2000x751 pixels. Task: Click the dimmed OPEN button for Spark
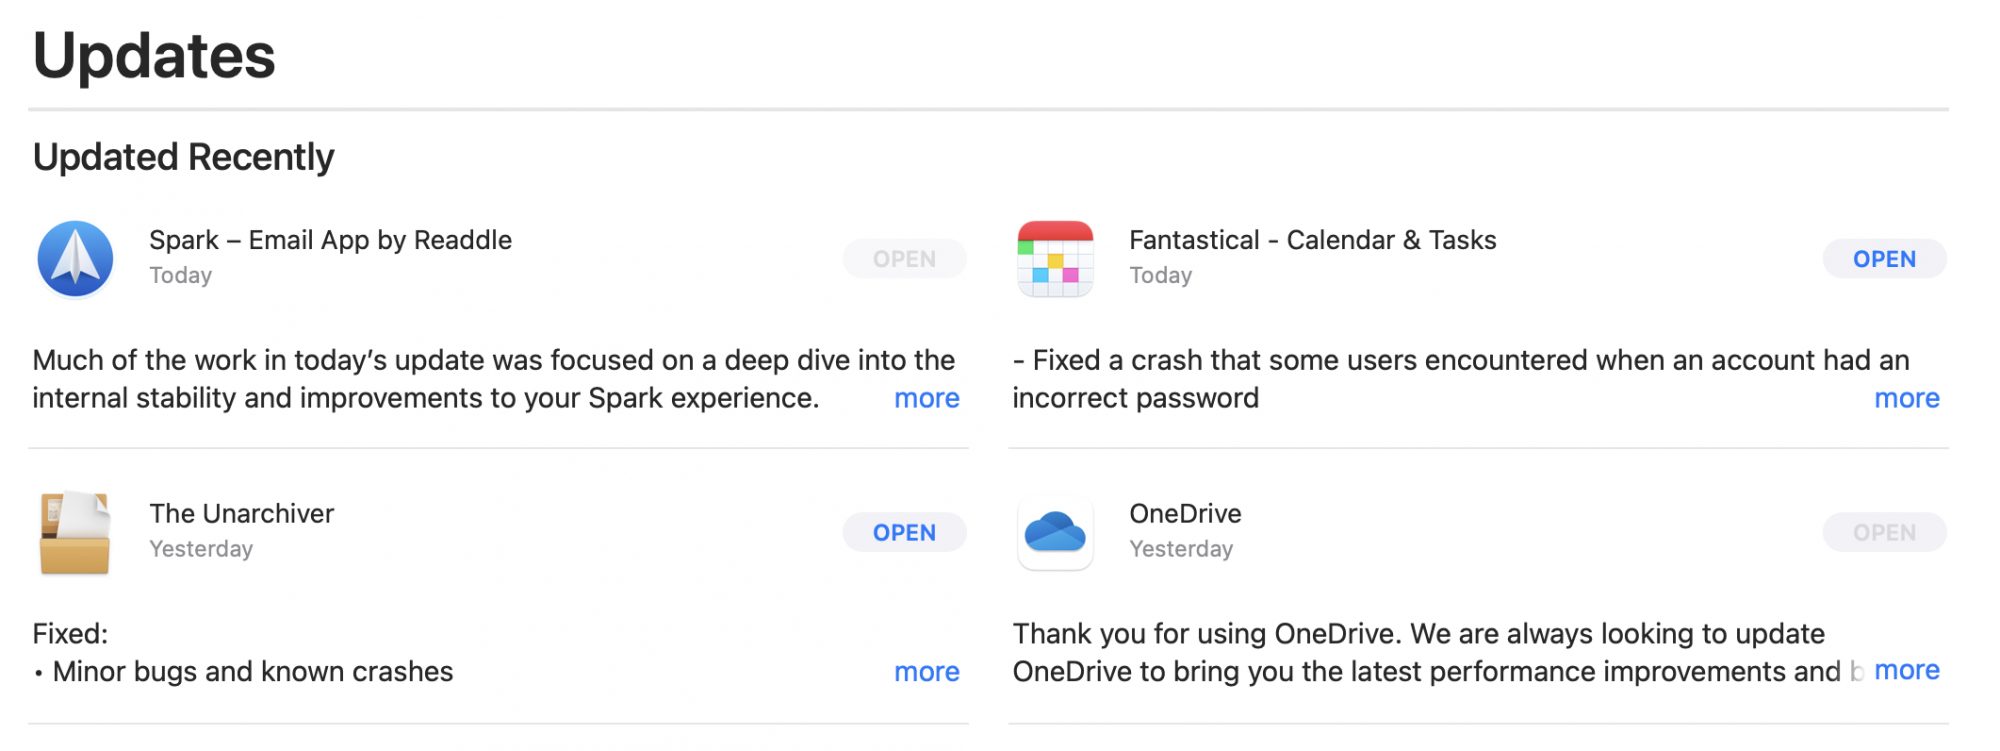(x=904, y=259)
